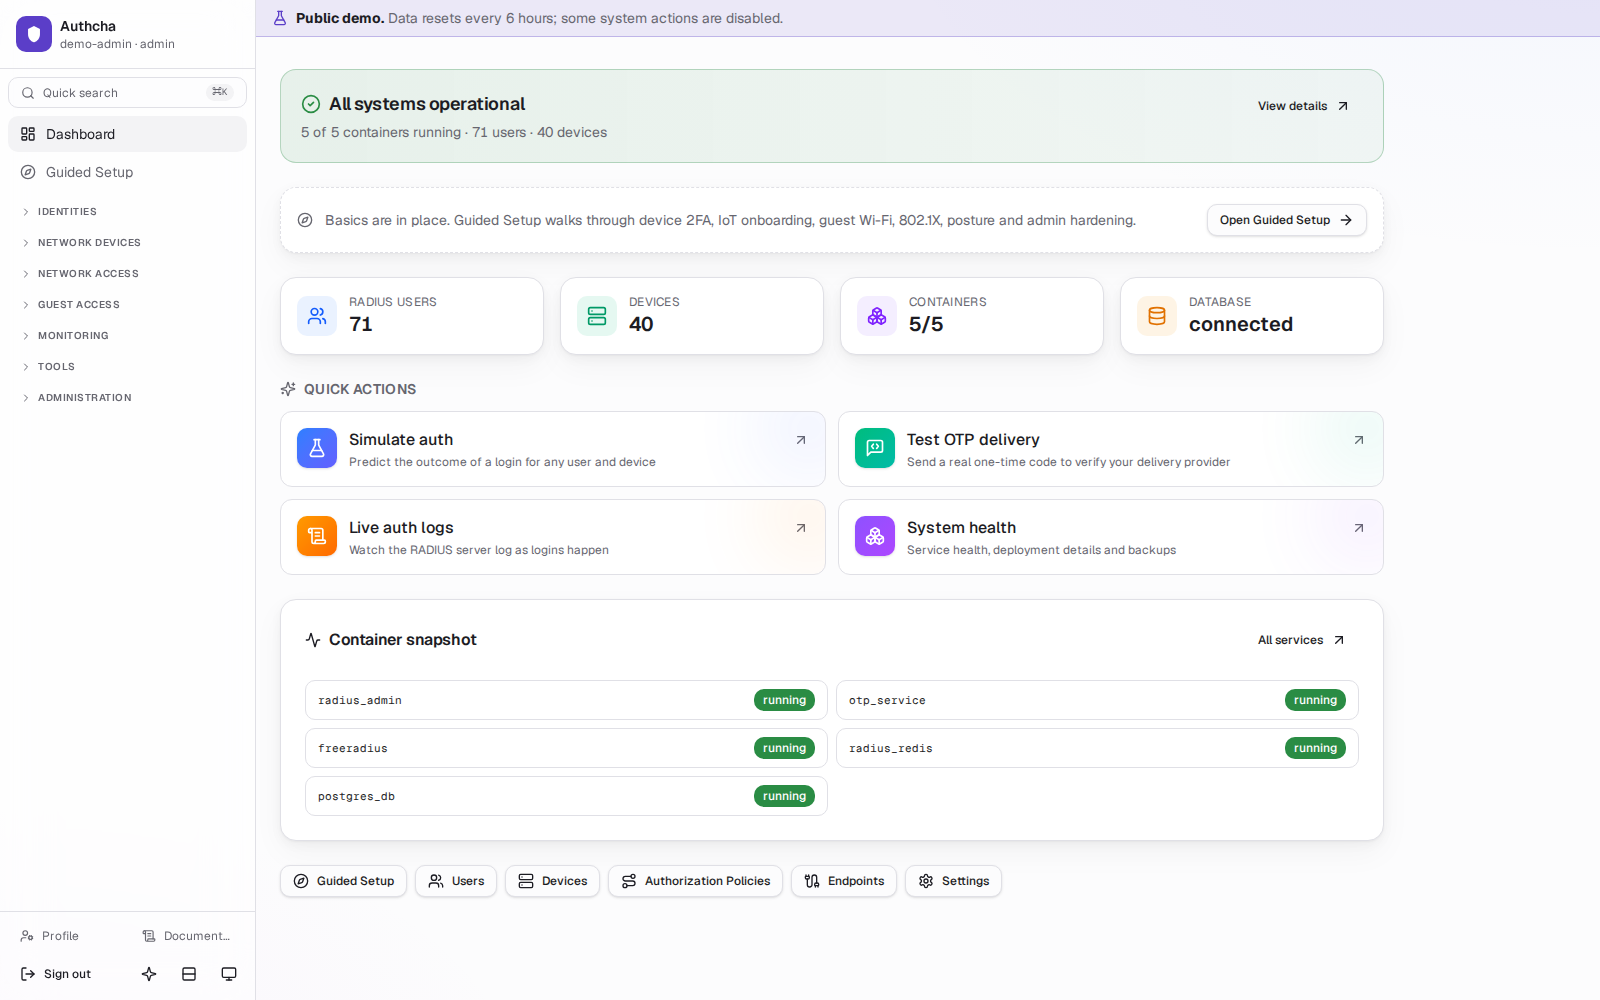Click the sparkle icon beside Sign out

(x=149, y=974)
